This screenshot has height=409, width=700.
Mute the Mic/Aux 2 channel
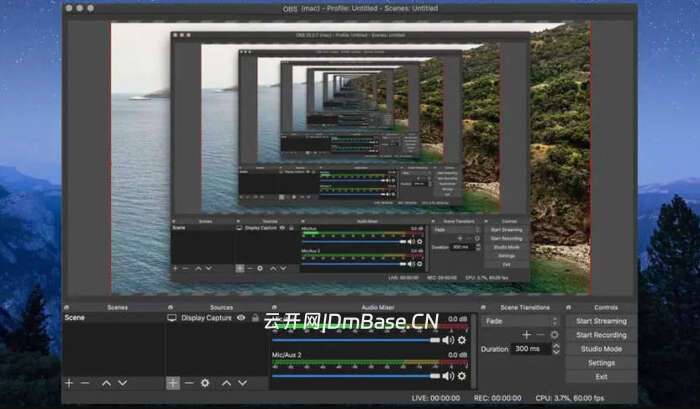pos(448,376)
